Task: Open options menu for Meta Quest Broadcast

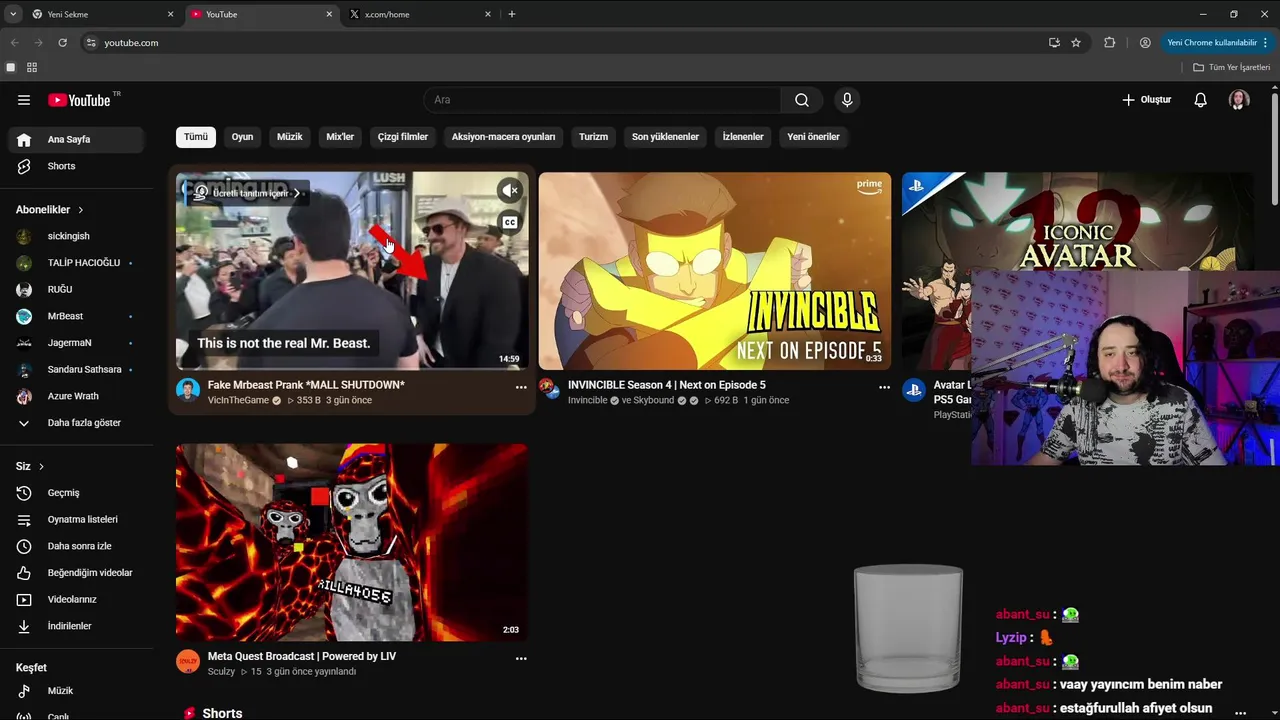Action: 521,659
